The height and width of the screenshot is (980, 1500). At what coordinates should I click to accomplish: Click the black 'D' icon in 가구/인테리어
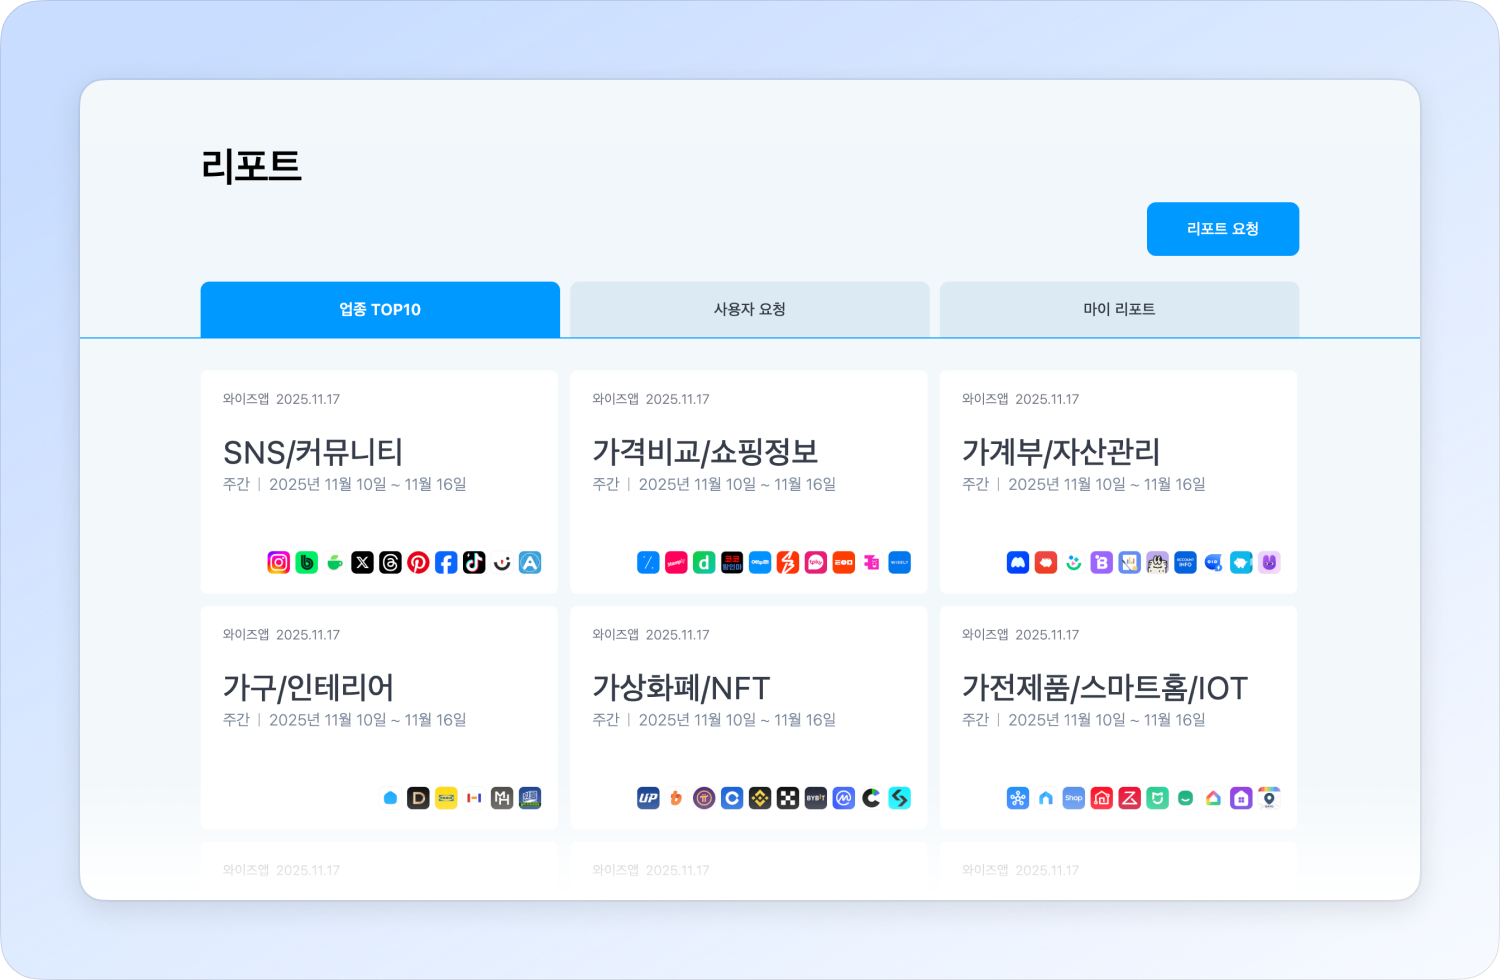[x=419, y=798]
